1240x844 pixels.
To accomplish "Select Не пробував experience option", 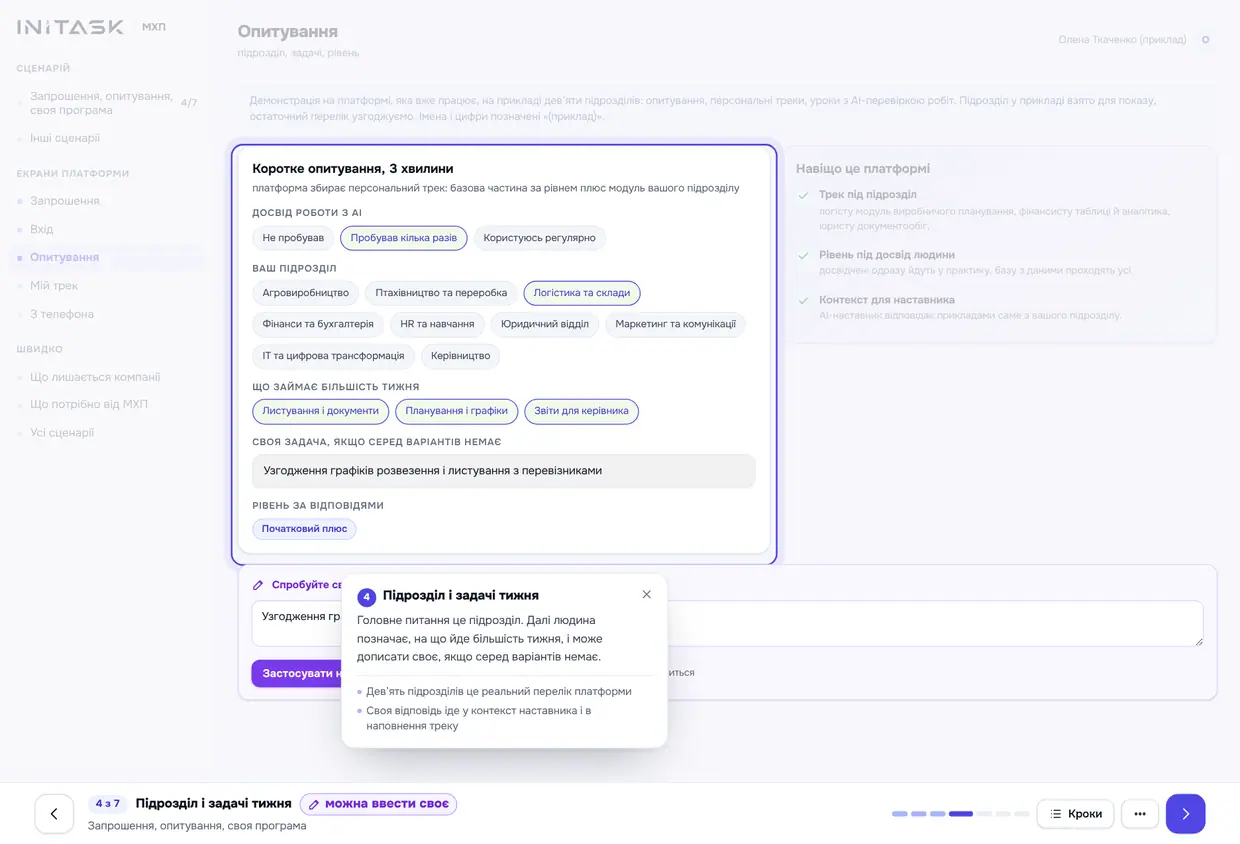I will pos(293,238).
